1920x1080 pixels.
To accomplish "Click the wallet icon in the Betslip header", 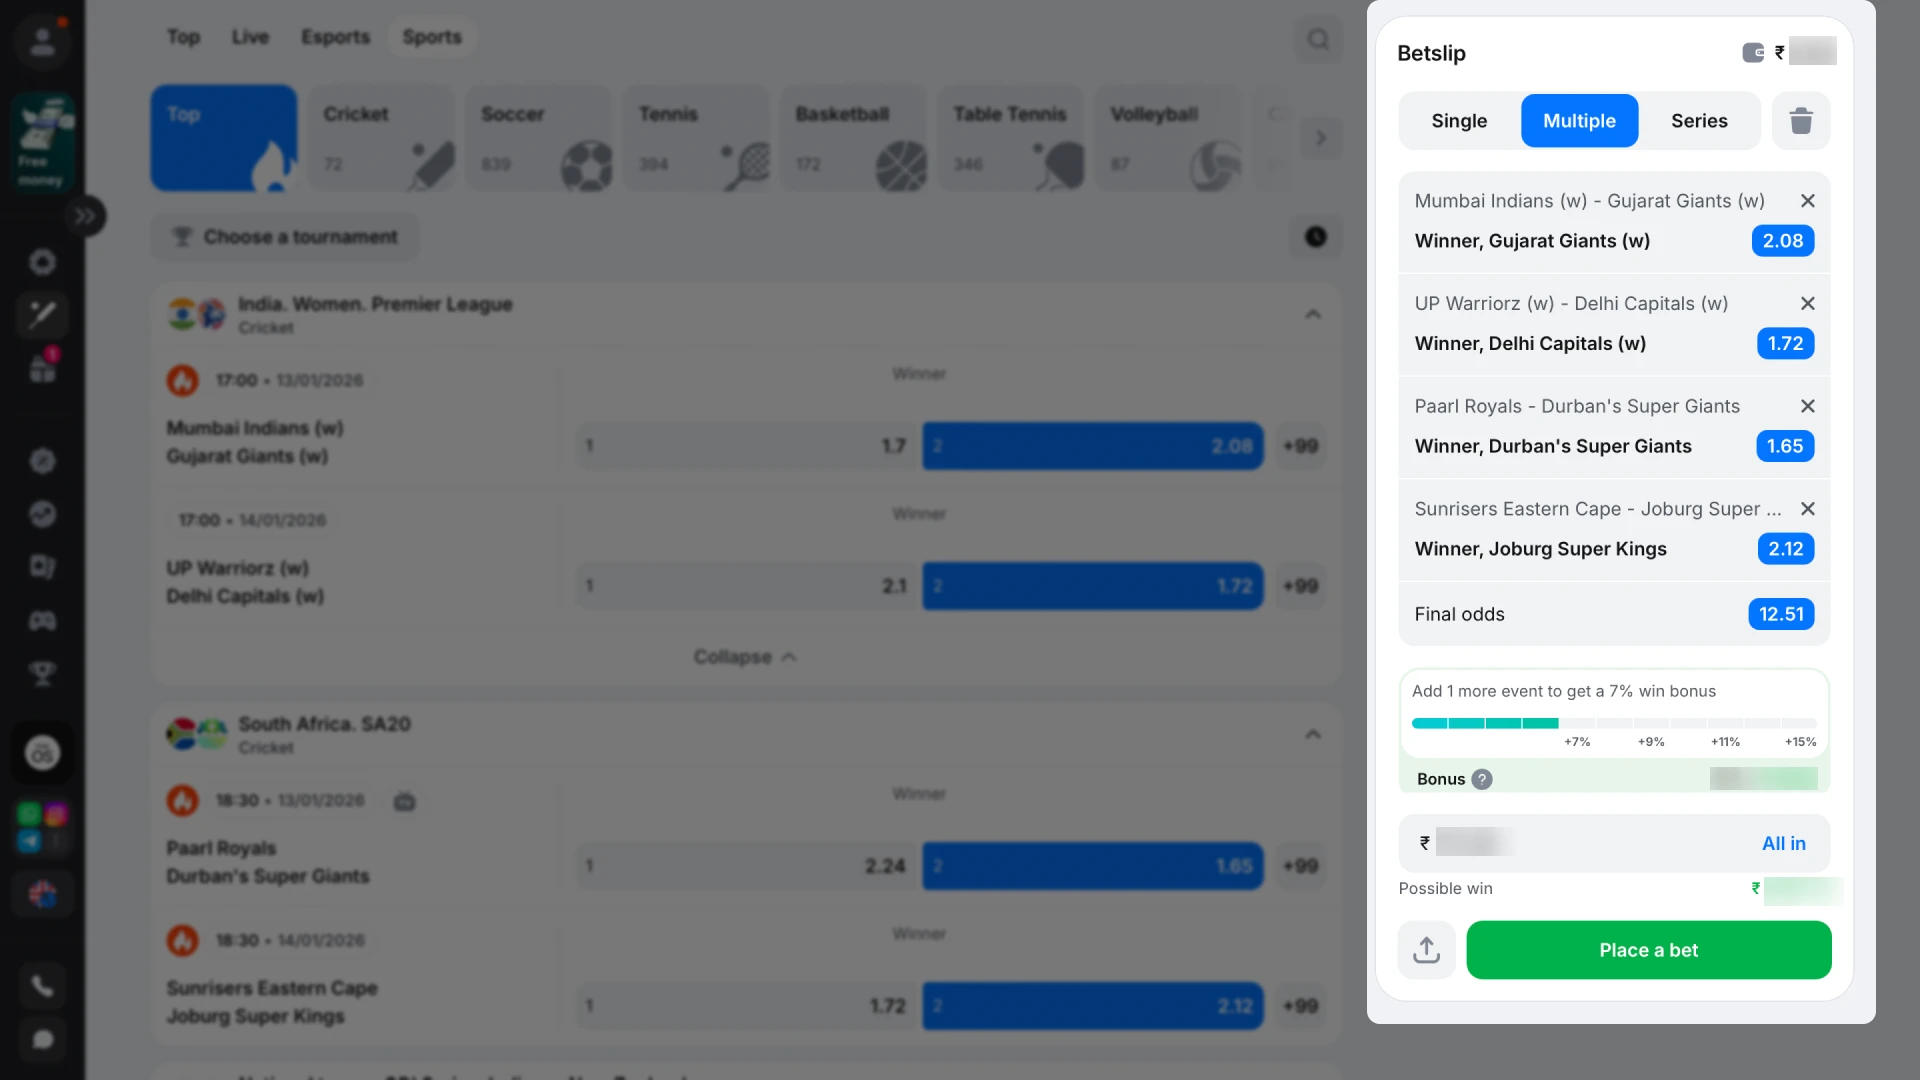I will coord(1753,53).
